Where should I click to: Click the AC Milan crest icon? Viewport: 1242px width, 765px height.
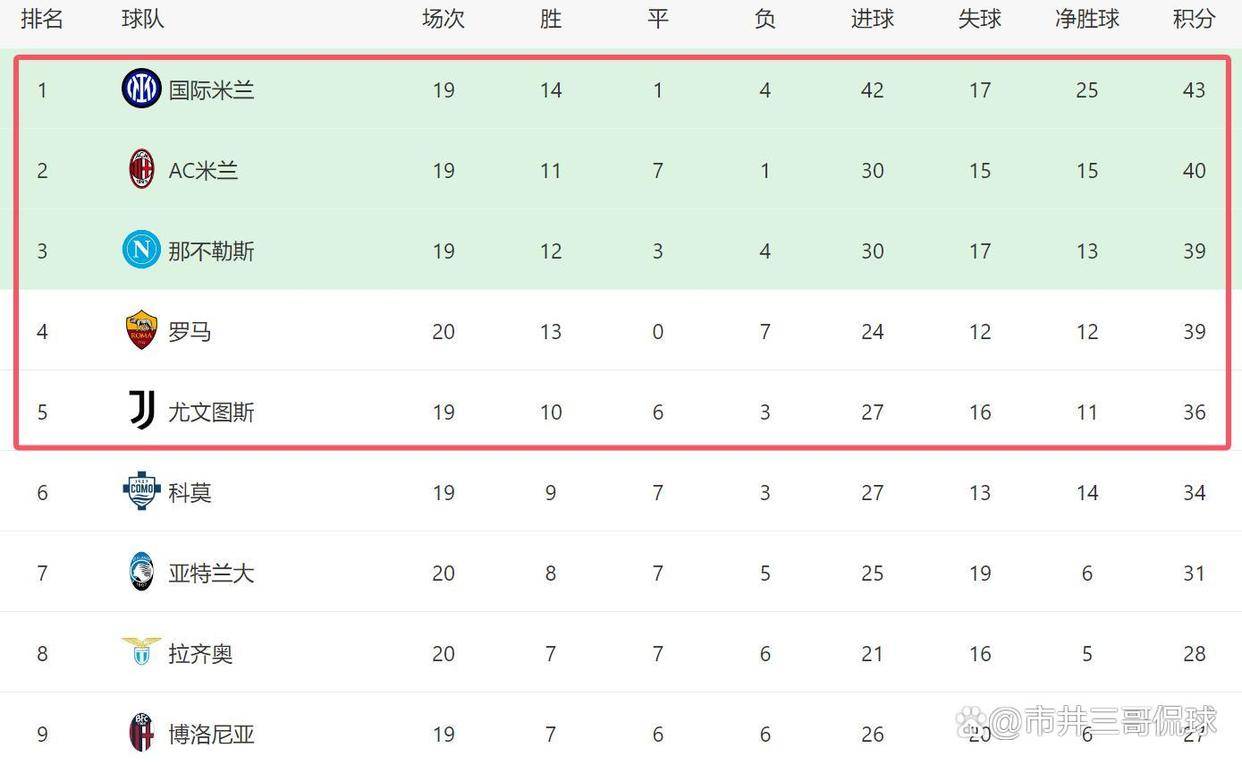tap(141, 170)
